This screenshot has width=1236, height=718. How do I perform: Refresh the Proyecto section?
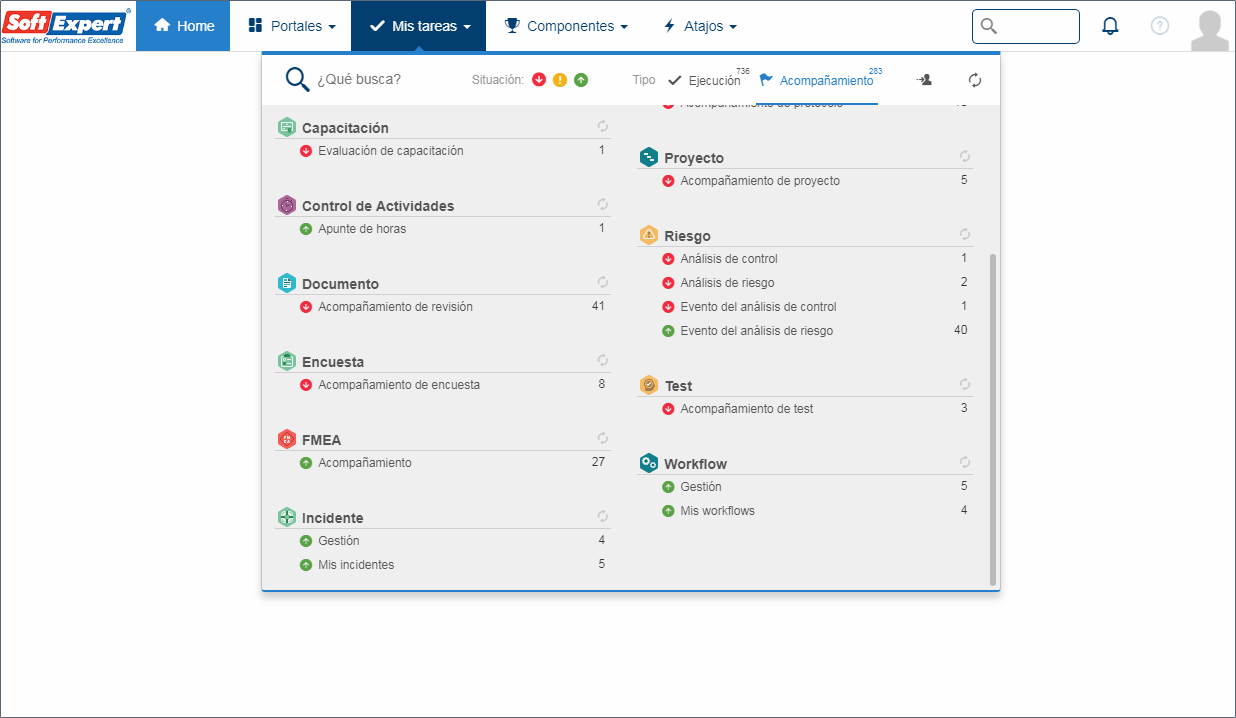965,156
